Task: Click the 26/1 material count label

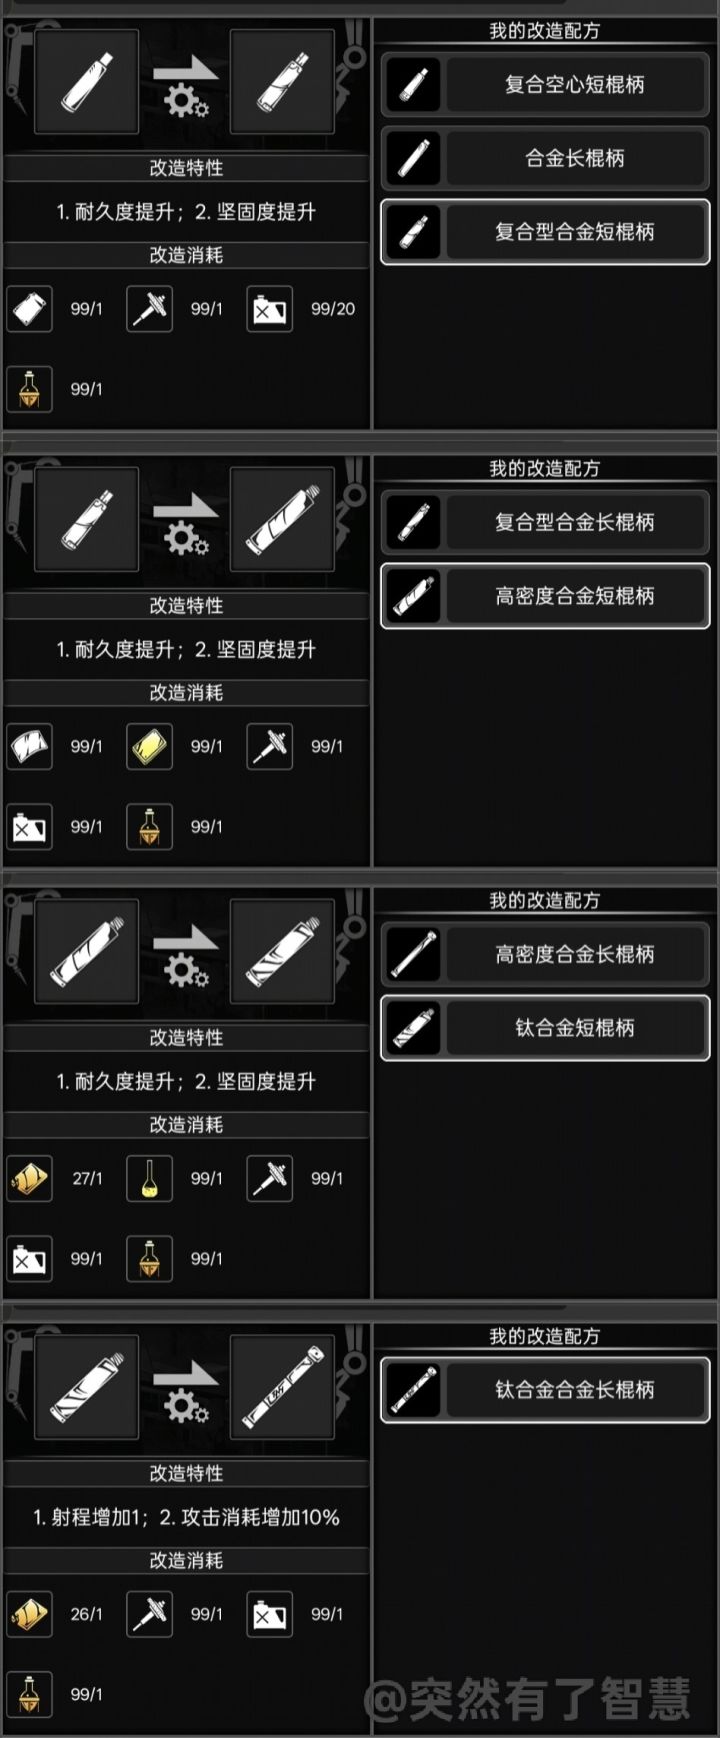Action: (87, 1614)
